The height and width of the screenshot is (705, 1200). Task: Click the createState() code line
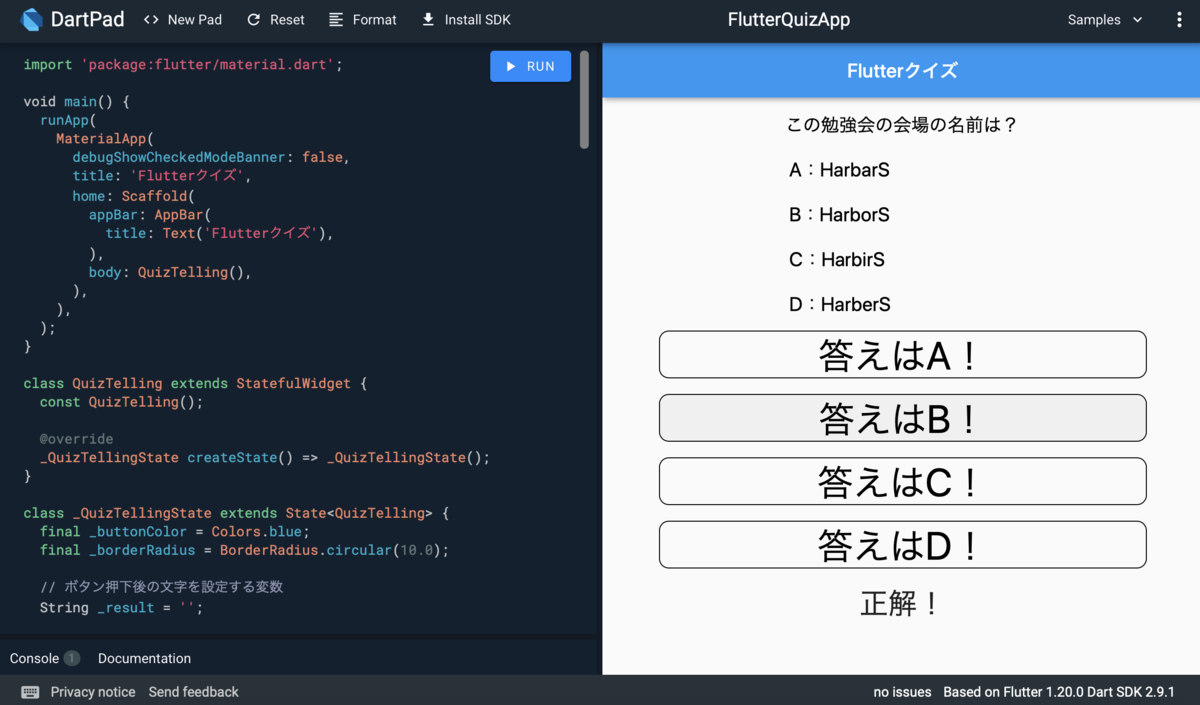point(265,457)
